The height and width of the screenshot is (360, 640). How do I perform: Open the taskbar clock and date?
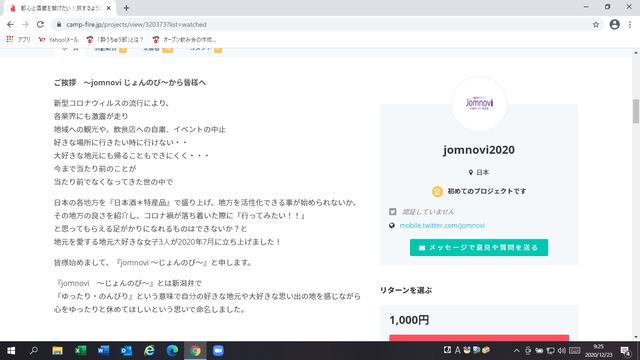tap(599, 351)
